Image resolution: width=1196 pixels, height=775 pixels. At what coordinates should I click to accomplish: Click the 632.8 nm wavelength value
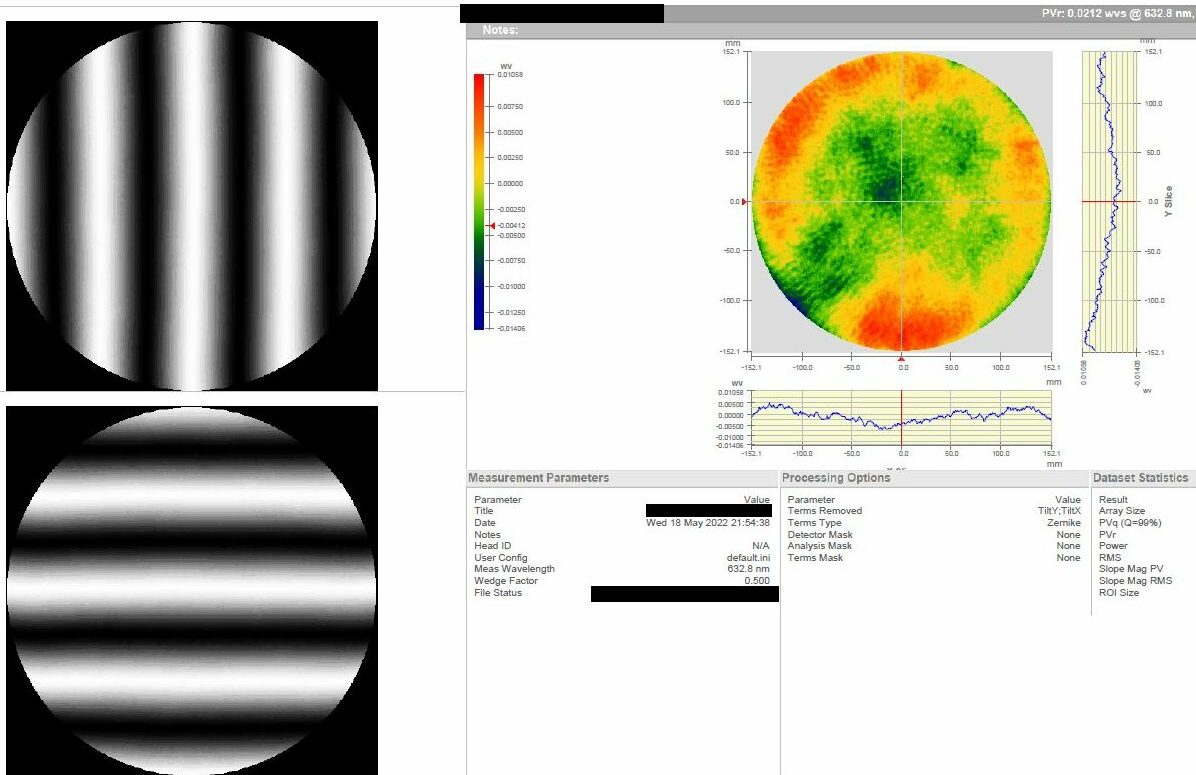point(748,569)
